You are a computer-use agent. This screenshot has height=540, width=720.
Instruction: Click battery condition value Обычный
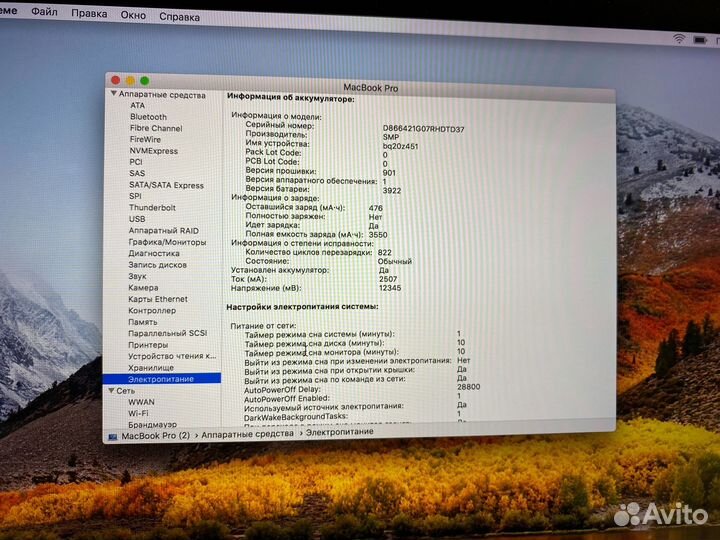point(395,261)
